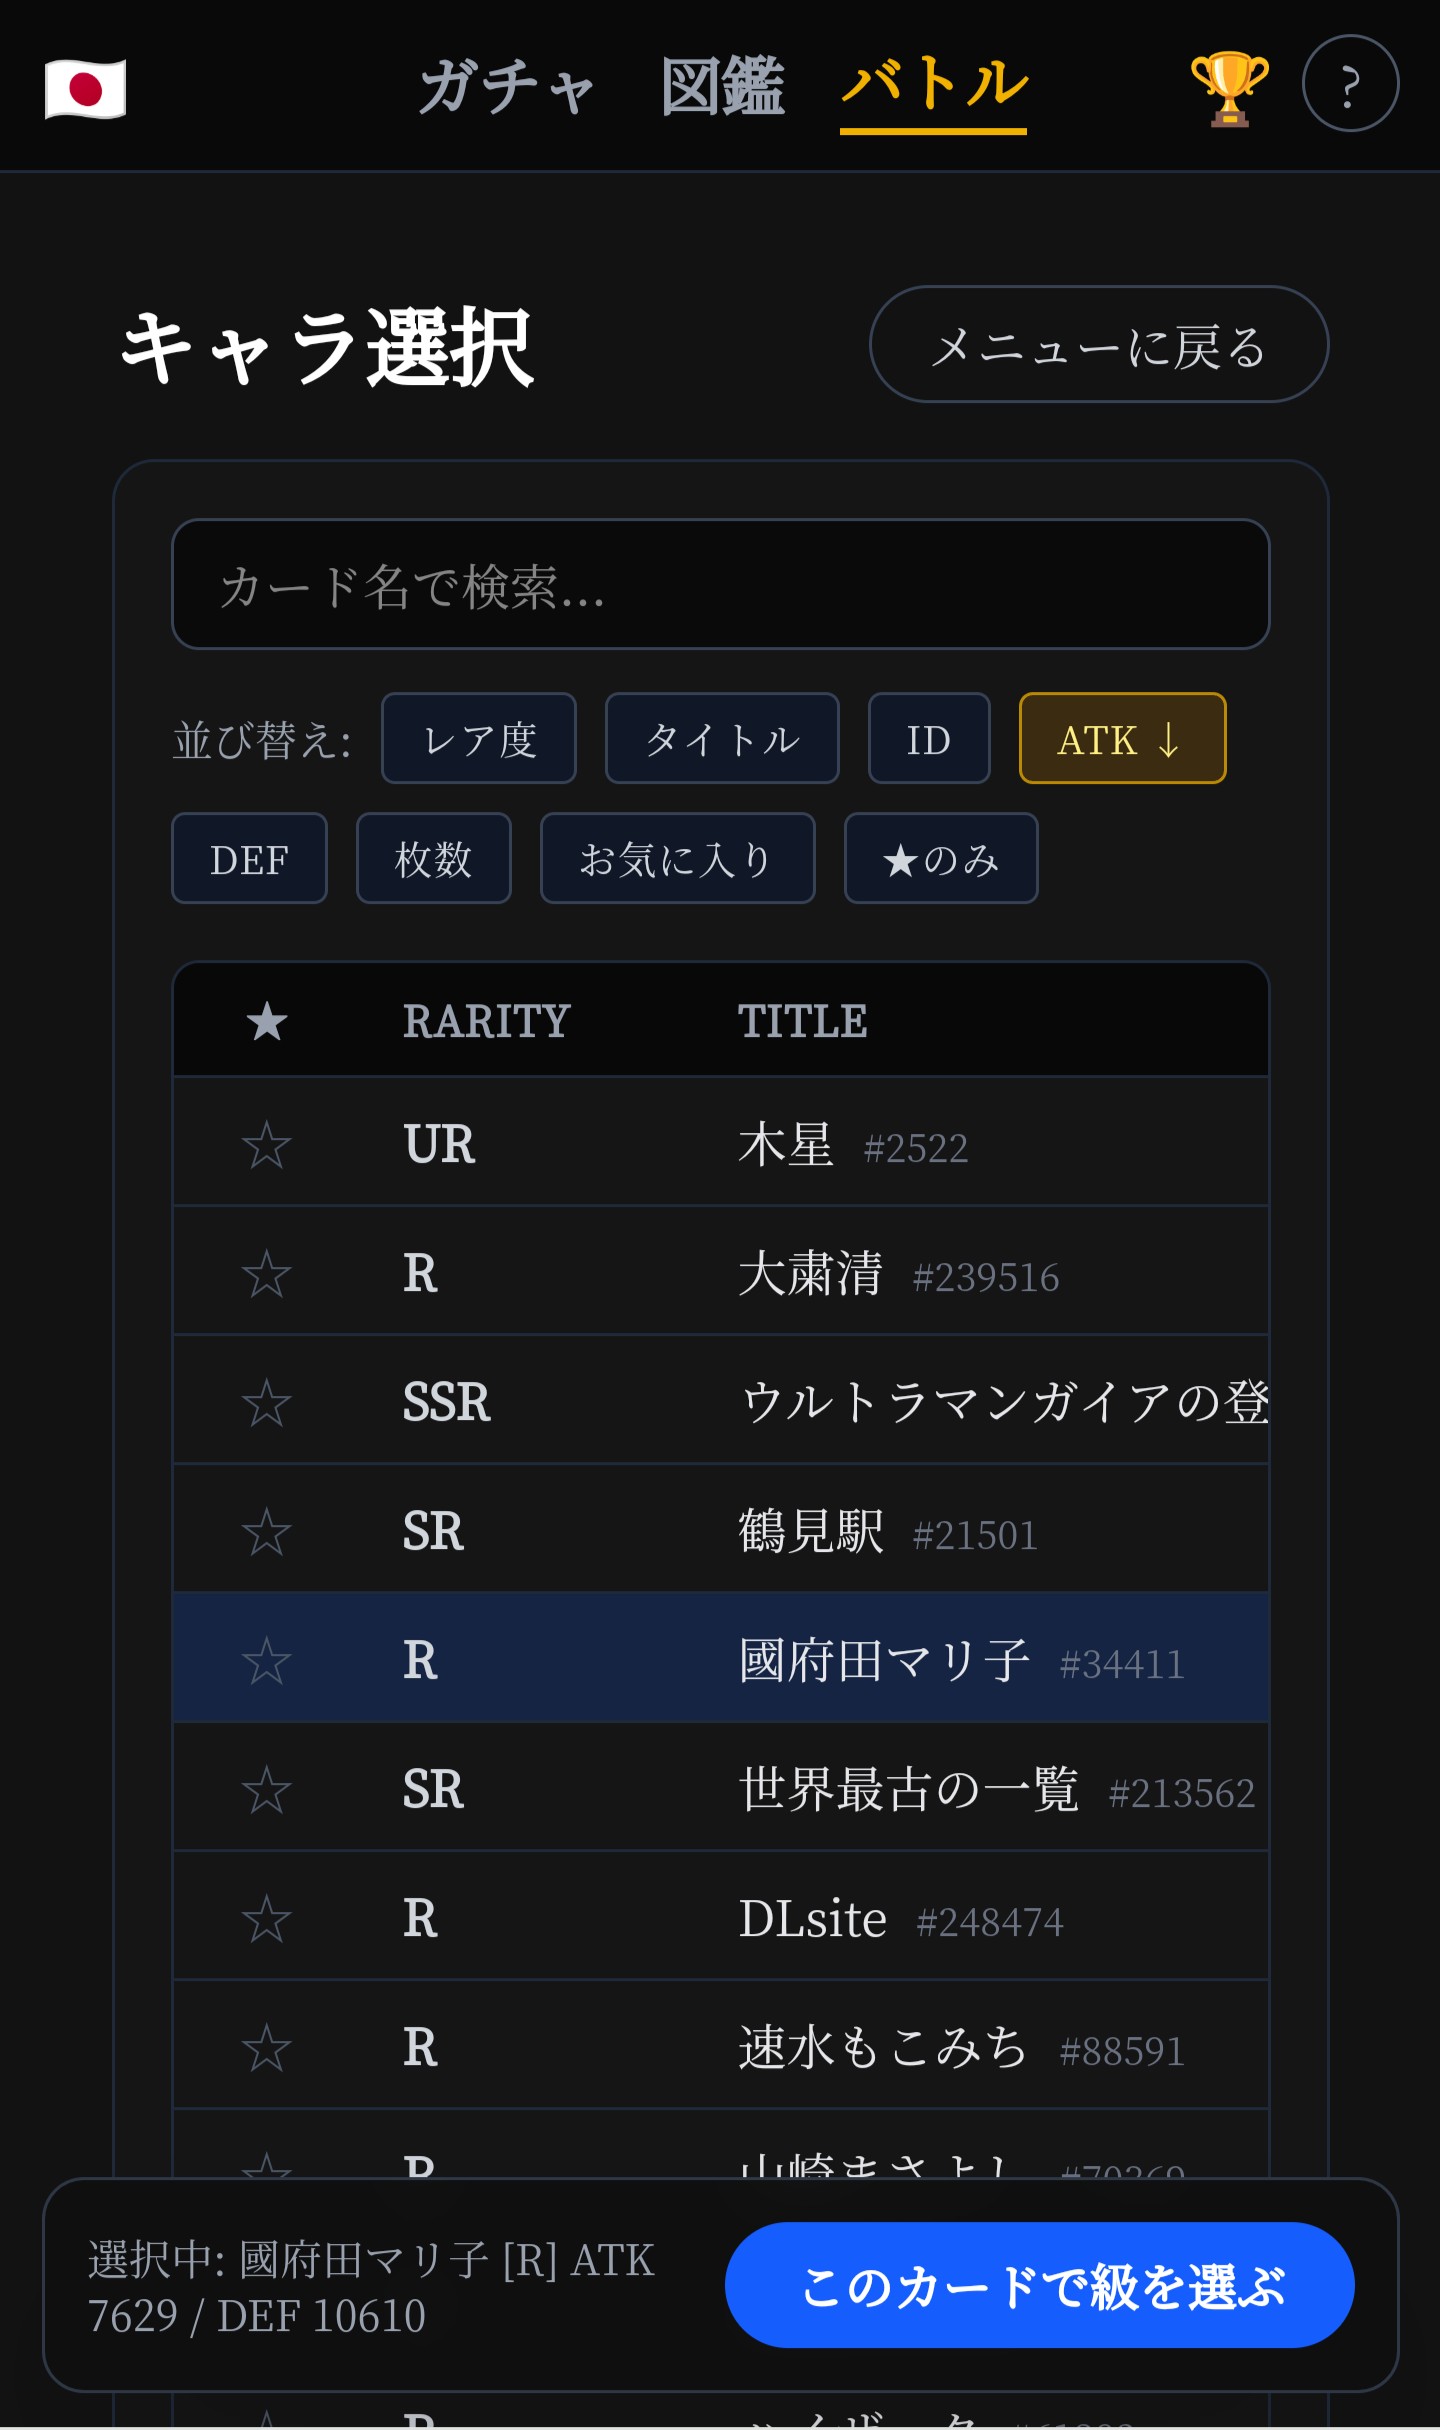Click このカードで級を選ぶ button
Screen dimensions: 1440x2430
[x=1039, y=2285]
